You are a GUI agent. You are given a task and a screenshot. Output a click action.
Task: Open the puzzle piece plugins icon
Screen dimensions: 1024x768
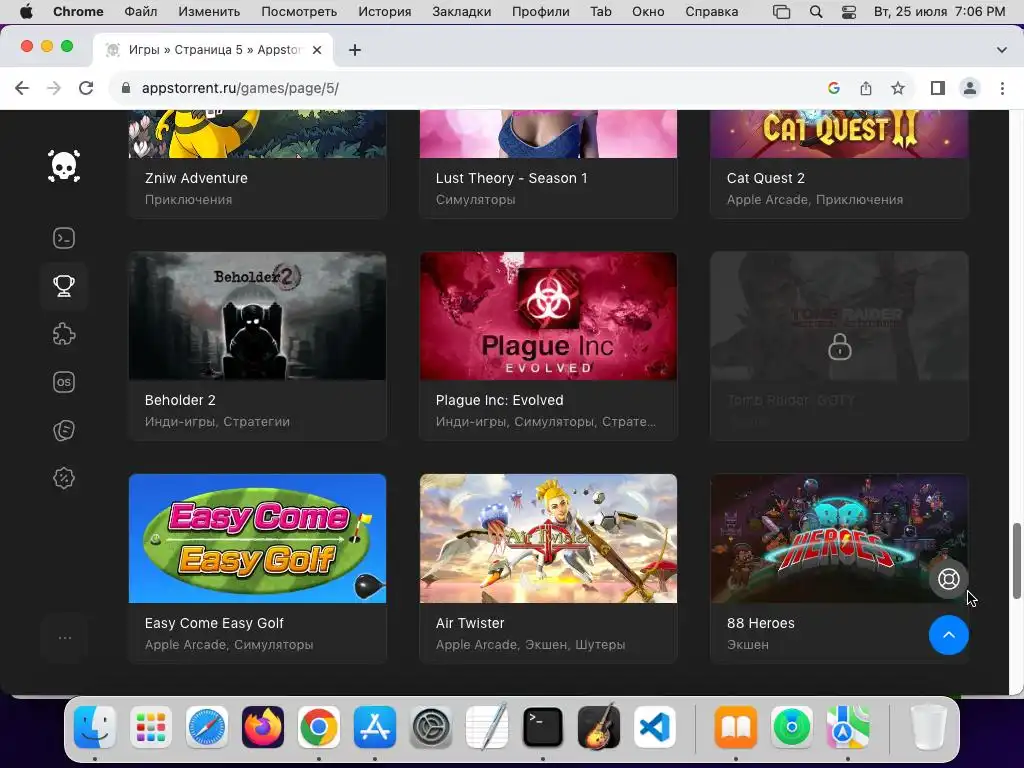[64, 334]
